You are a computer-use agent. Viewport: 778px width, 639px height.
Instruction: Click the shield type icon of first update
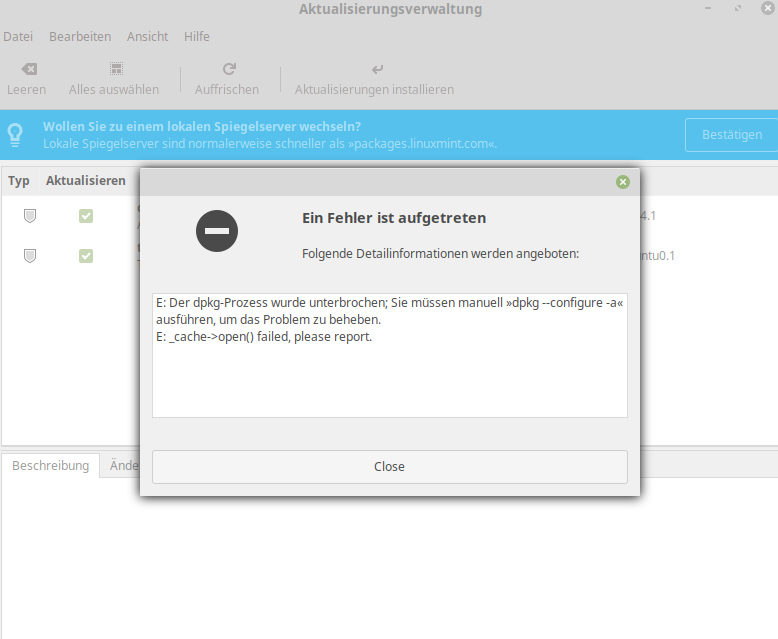pos(30,216)
